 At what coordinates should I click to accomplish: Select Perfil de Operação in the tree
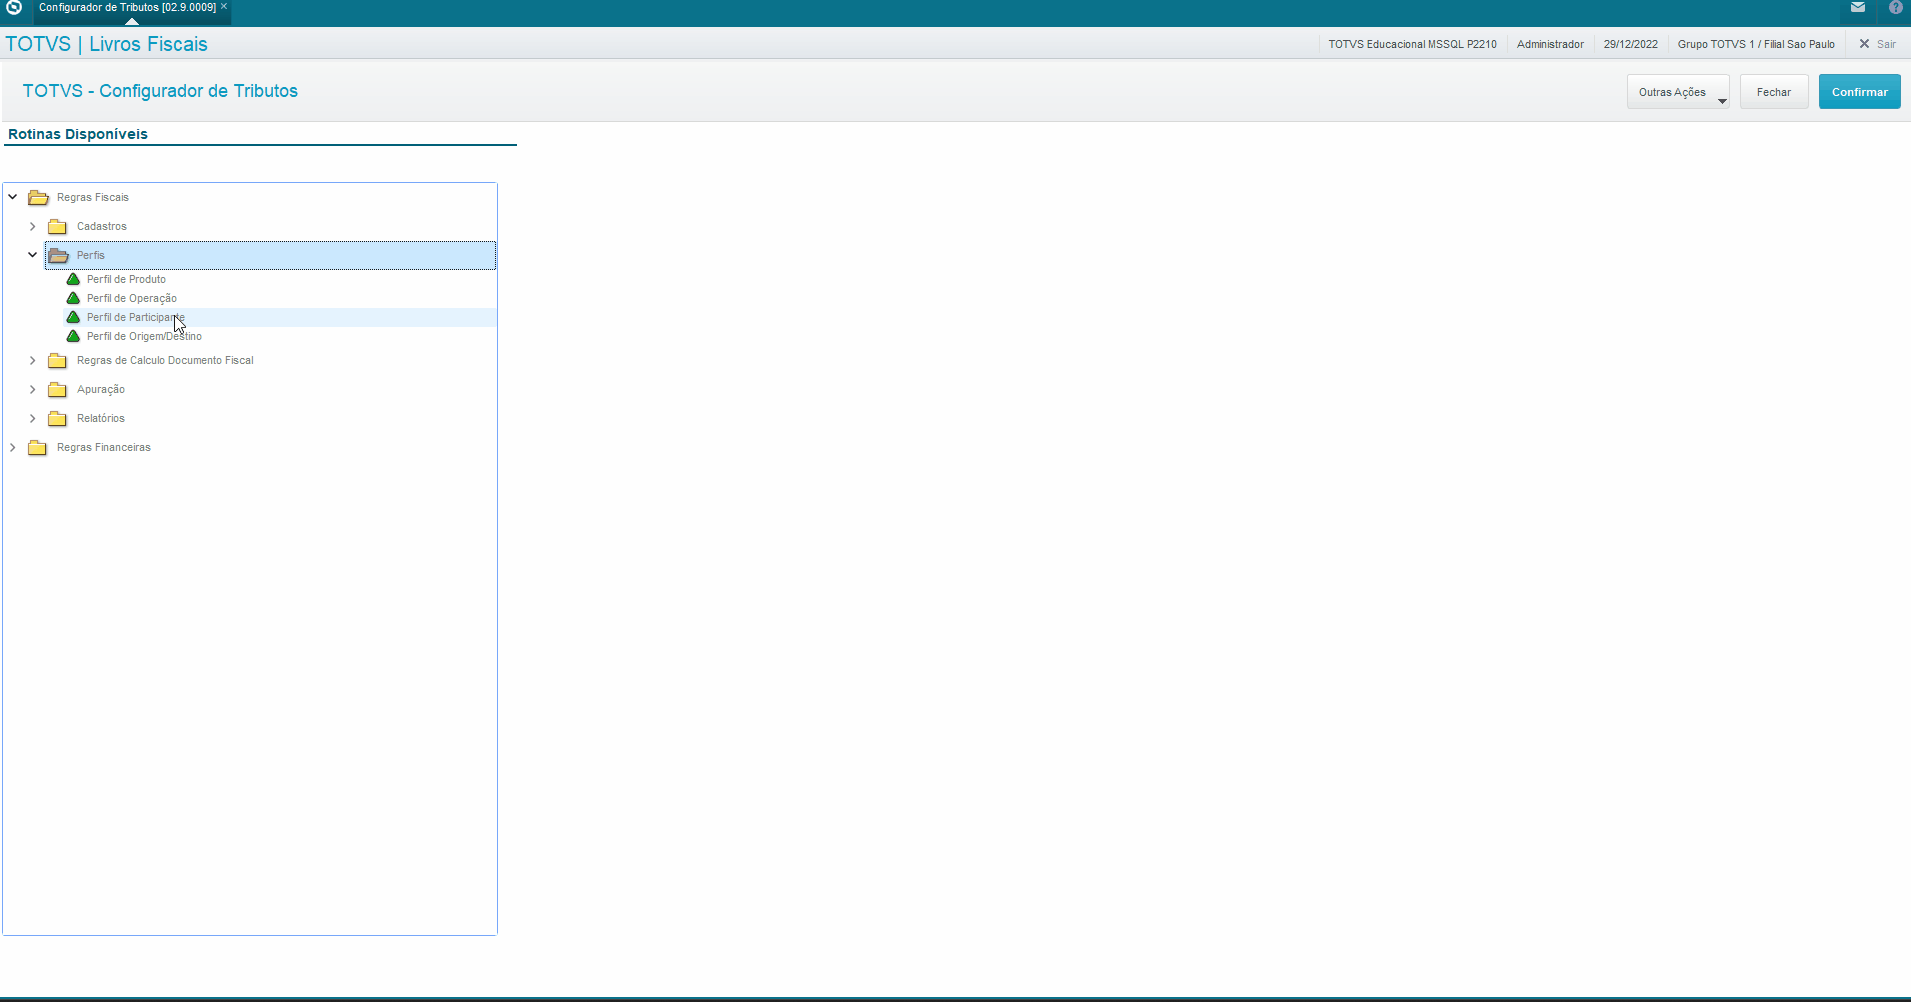(132, 298)
